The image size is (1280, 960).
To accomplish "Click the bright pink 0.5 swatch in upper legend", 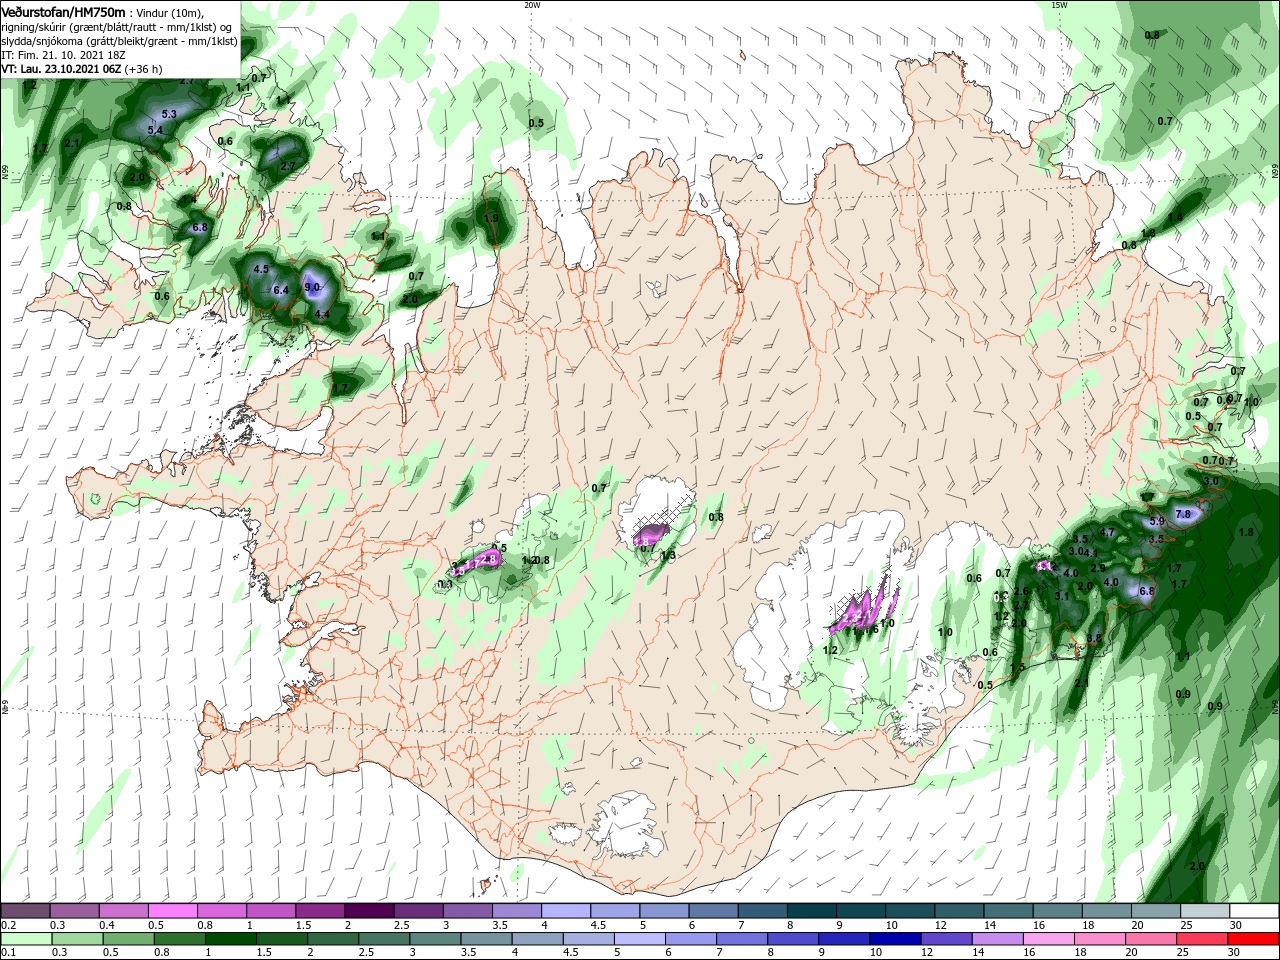I will [x=172, y=911].
